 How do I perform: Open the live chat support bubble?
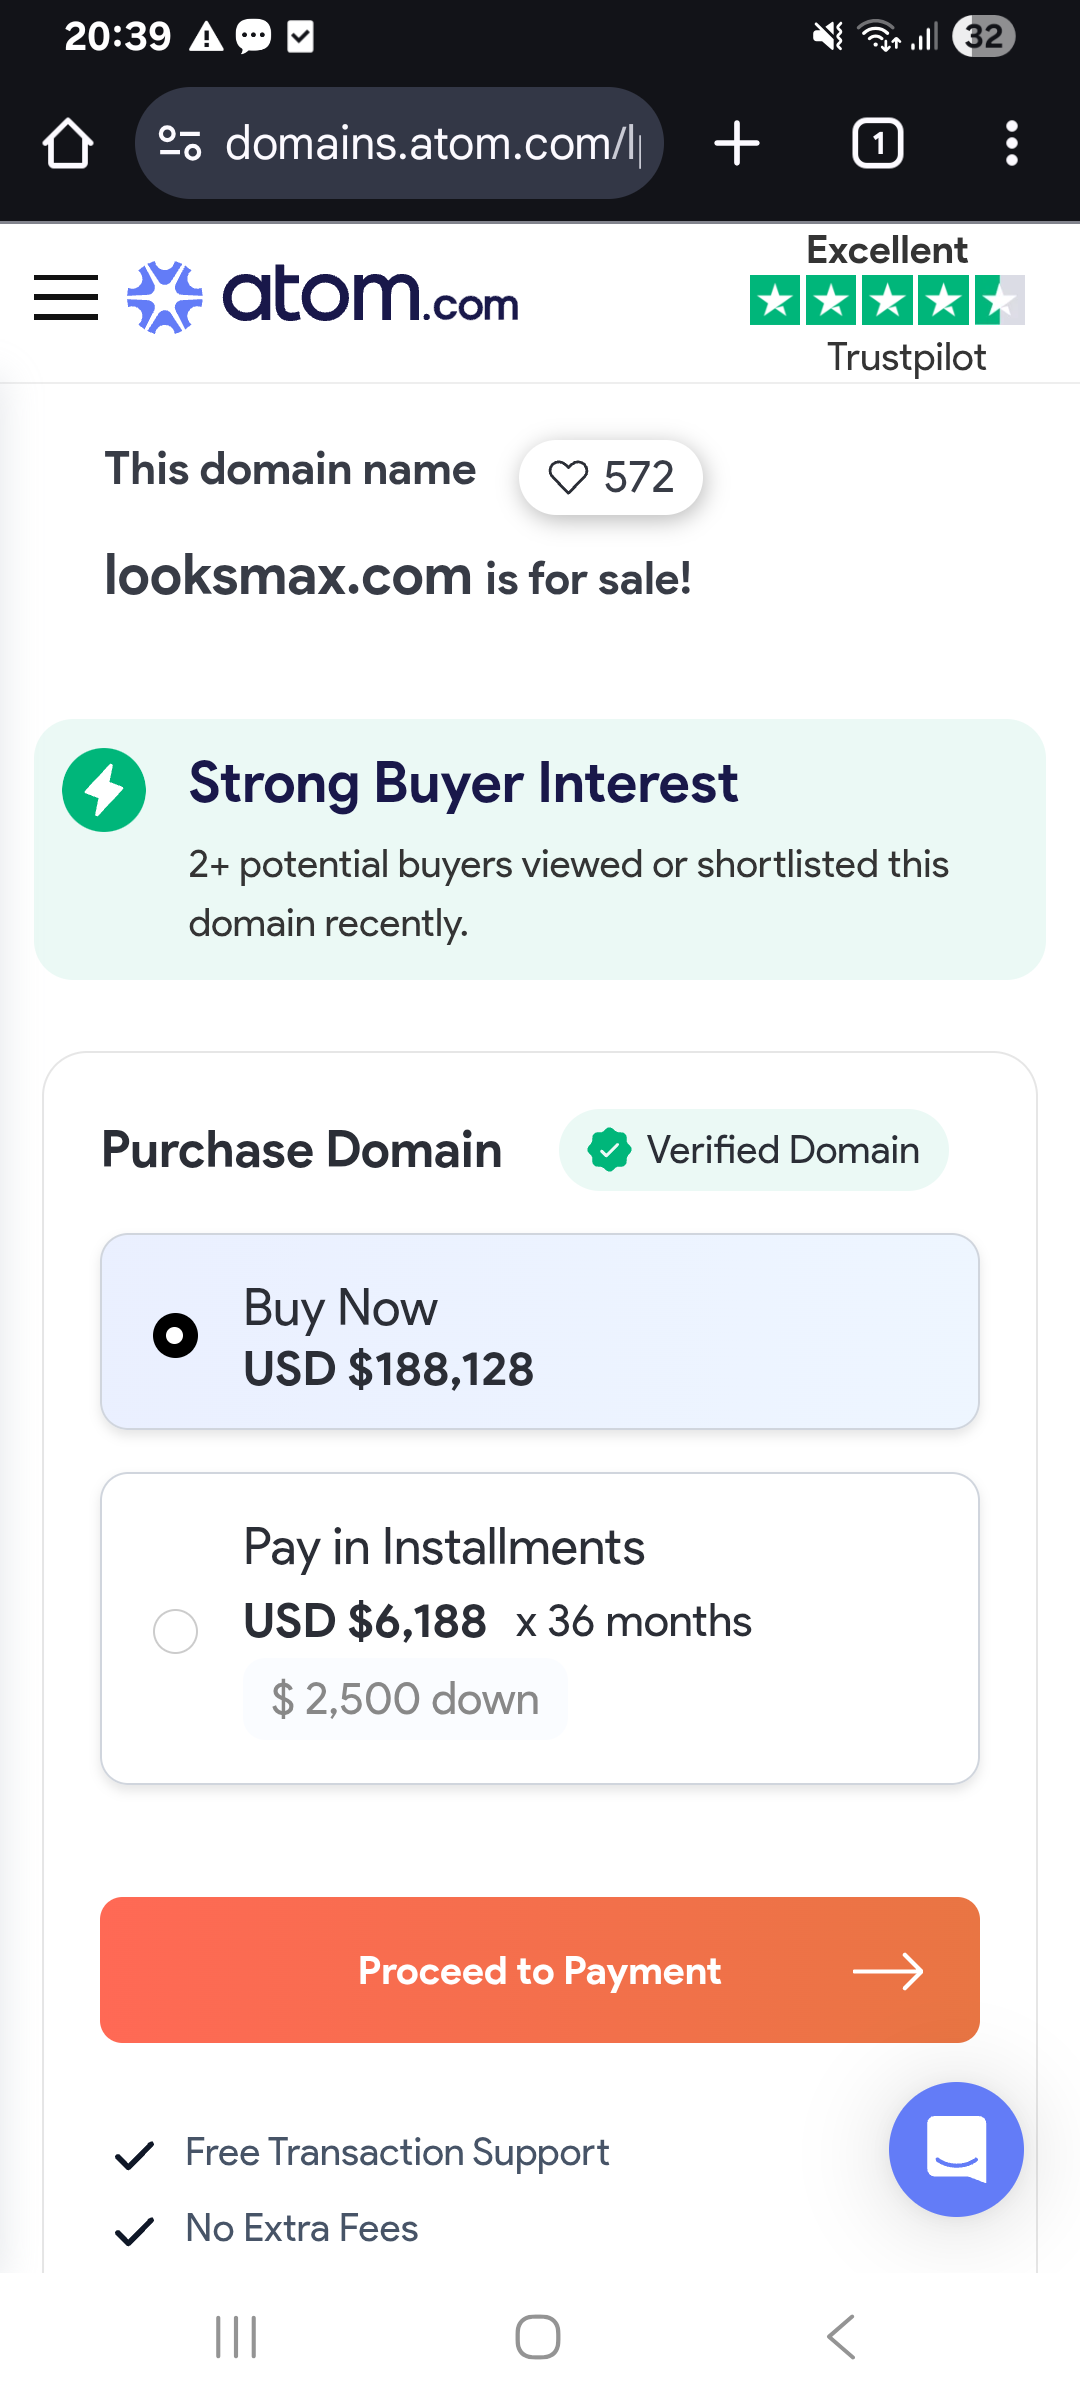[x=955, y=2149]
